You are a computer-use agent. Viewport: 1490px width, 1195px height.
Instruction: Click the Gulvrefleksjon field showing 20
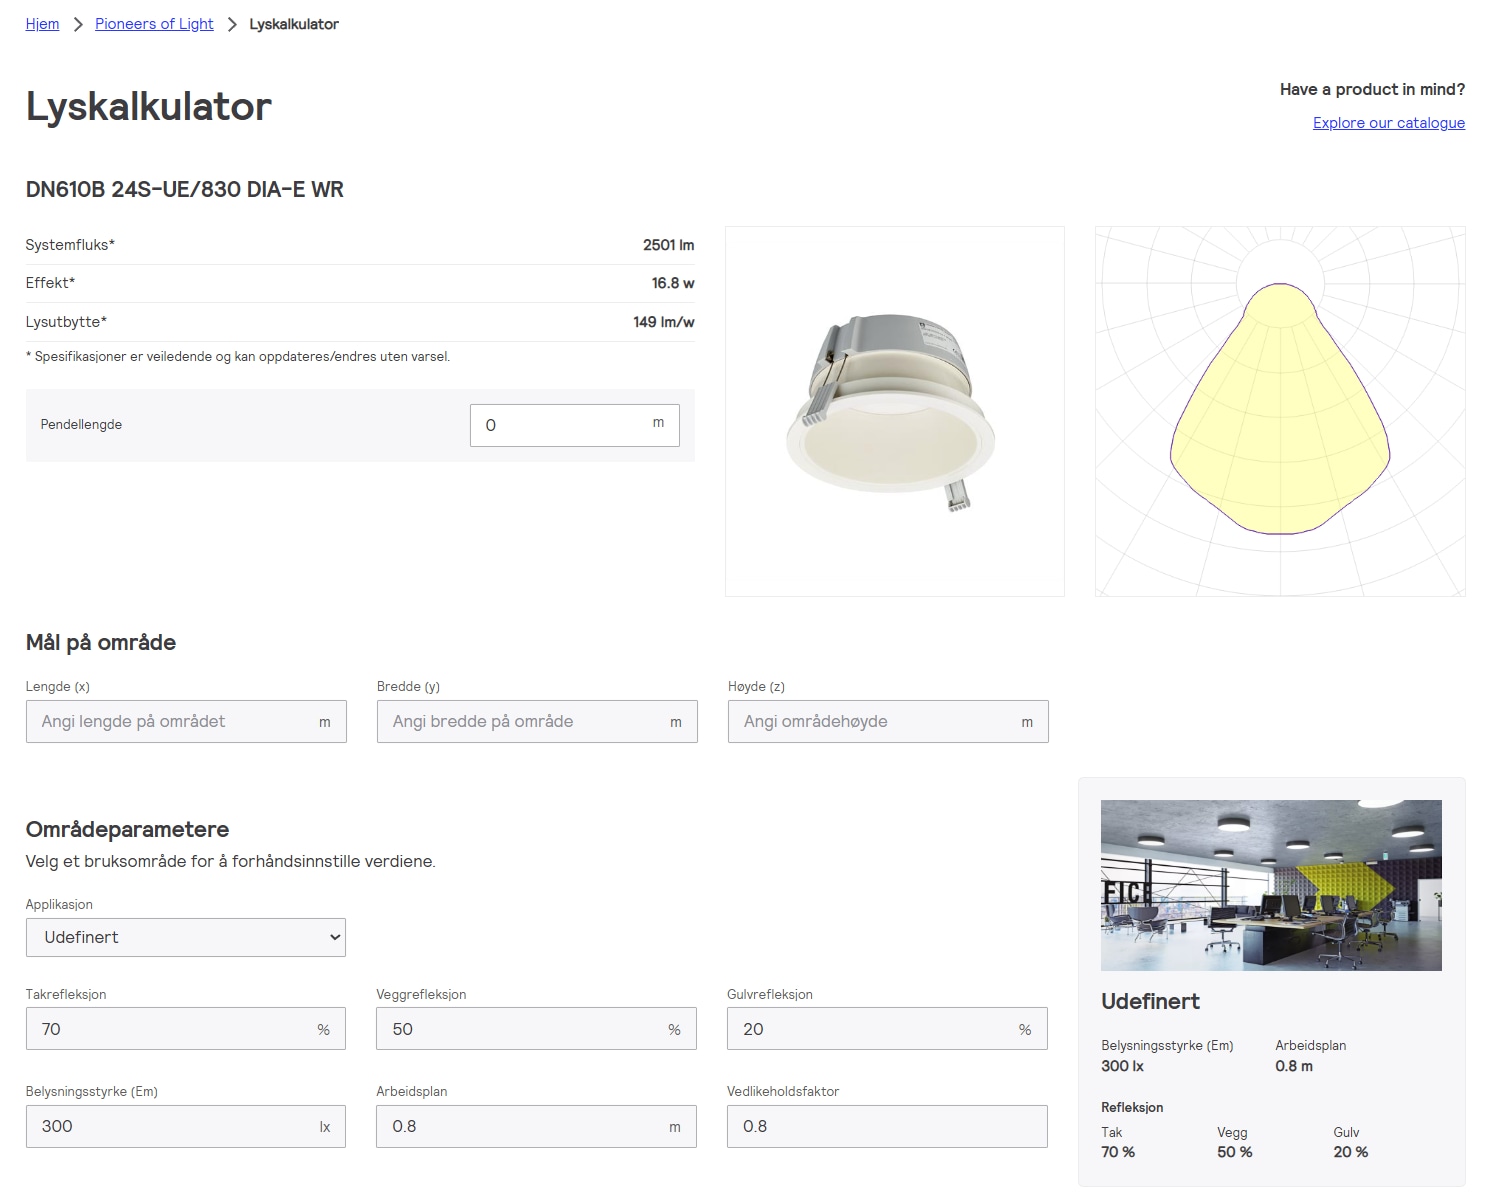877,1029
